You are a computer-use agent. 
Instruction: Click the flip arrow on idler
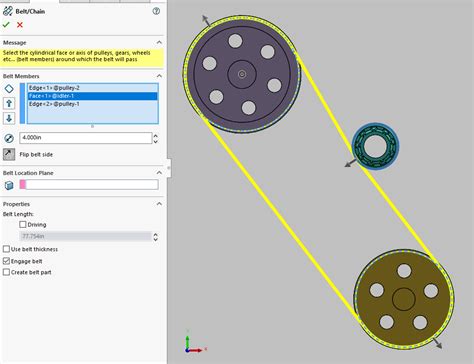[x=350, y=163]
